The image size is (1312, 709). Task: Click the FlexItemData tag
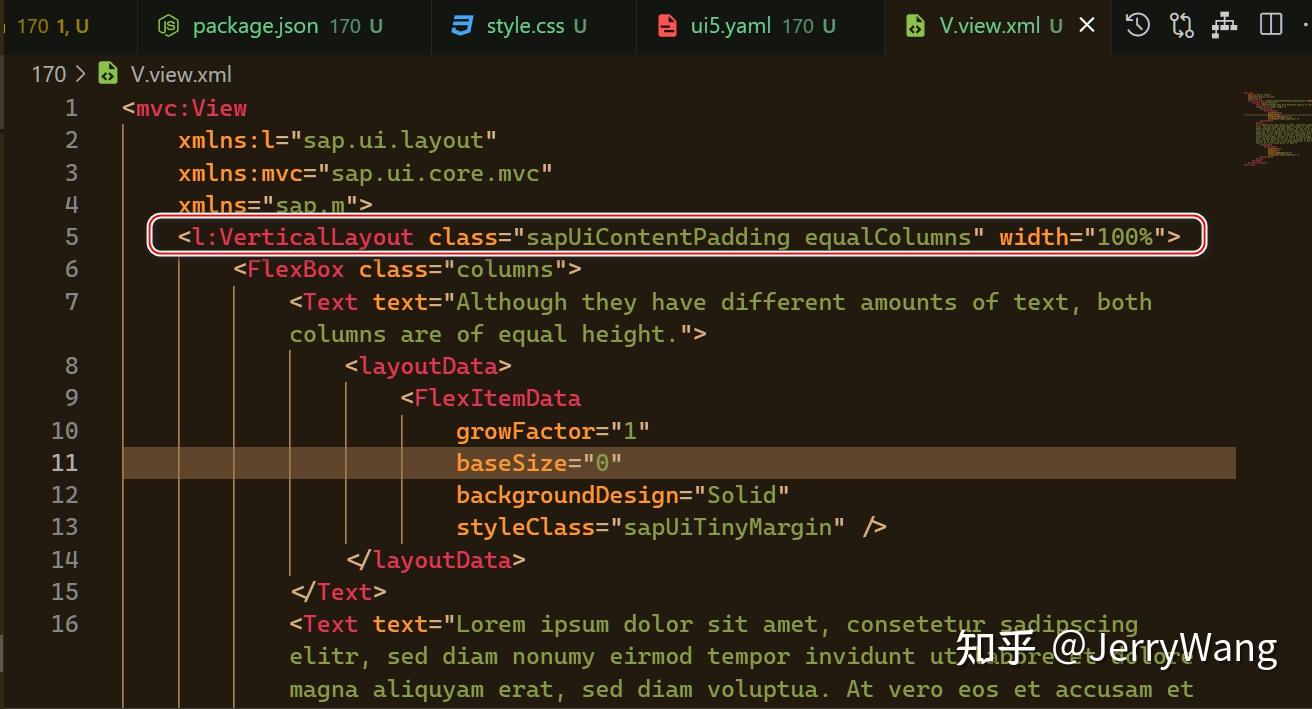(x=491, y=398)
